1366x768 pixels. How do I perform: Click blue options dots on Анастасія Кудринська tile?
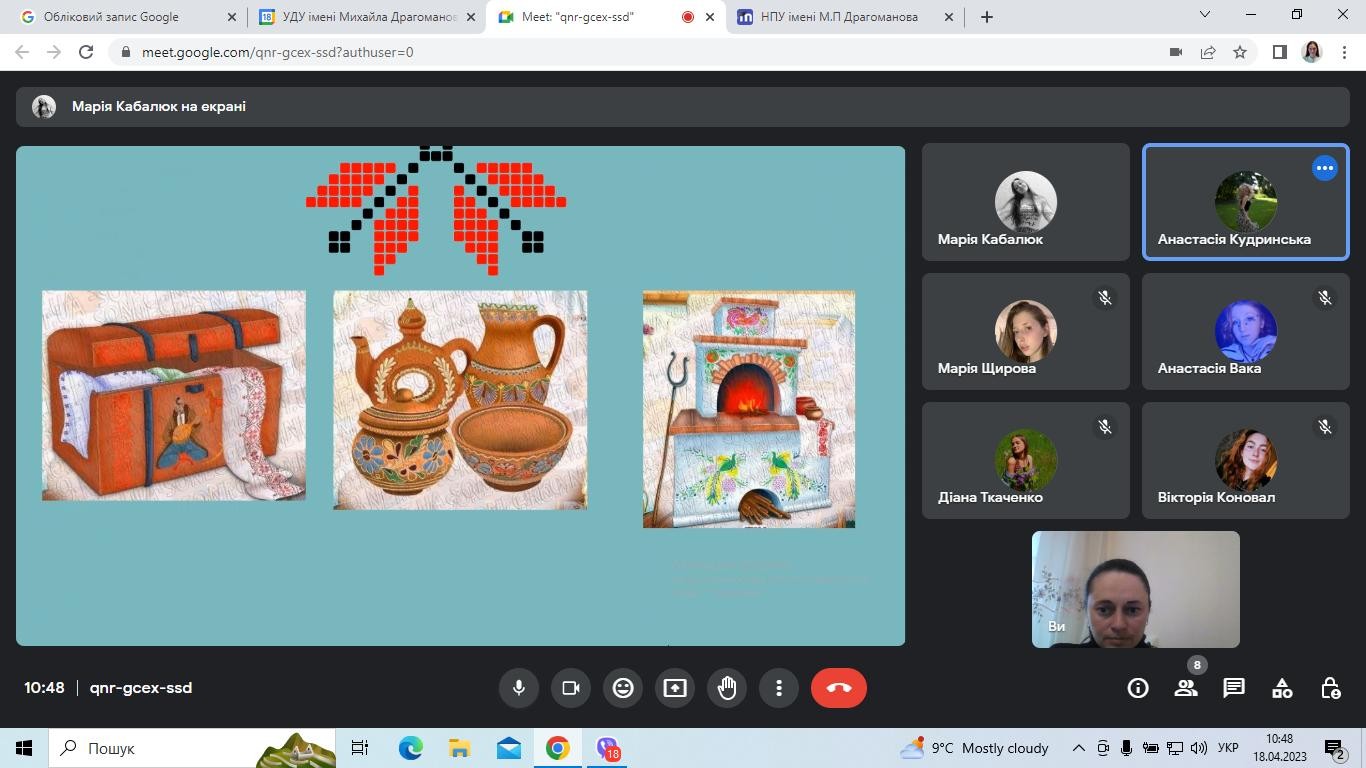click(x=1325, y=168)
